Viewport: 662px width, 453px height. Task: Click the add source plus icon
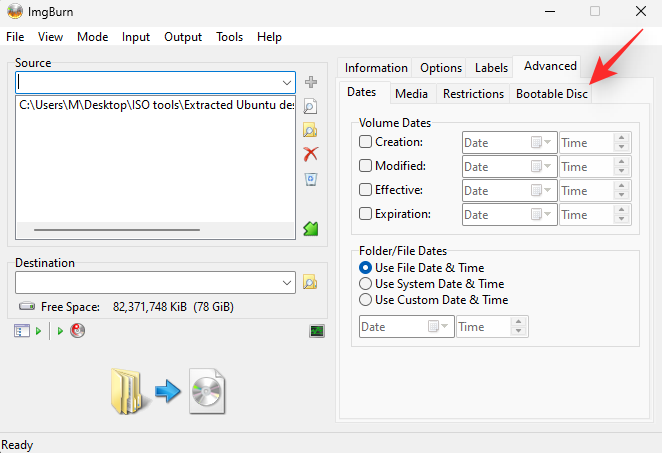pos(311,82)
